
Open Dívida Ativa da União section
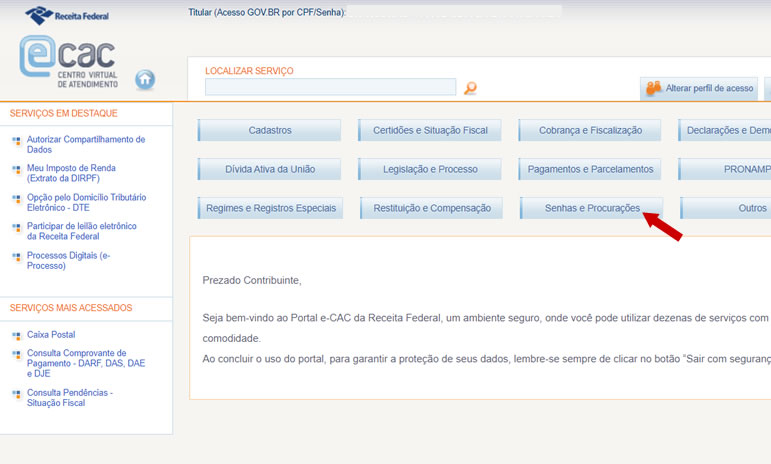coord(270,169)
